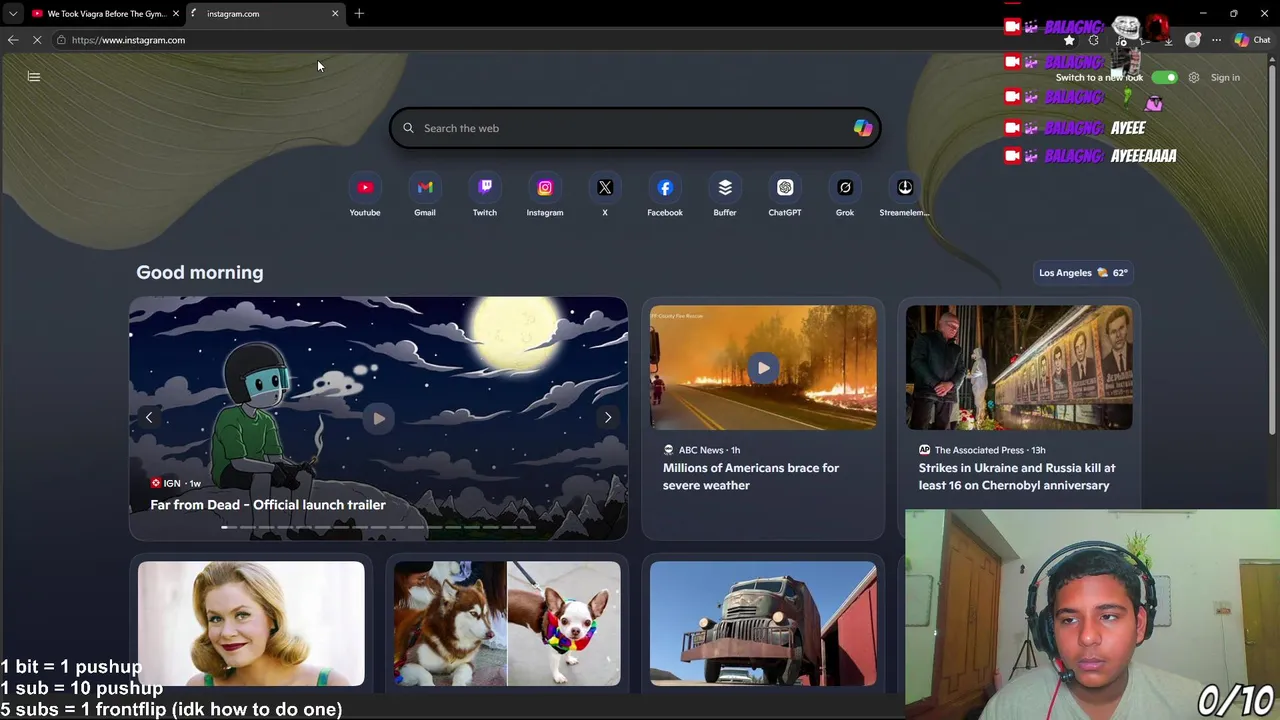Open browser Settings and more ellipsis

[x=1216, y=40]
